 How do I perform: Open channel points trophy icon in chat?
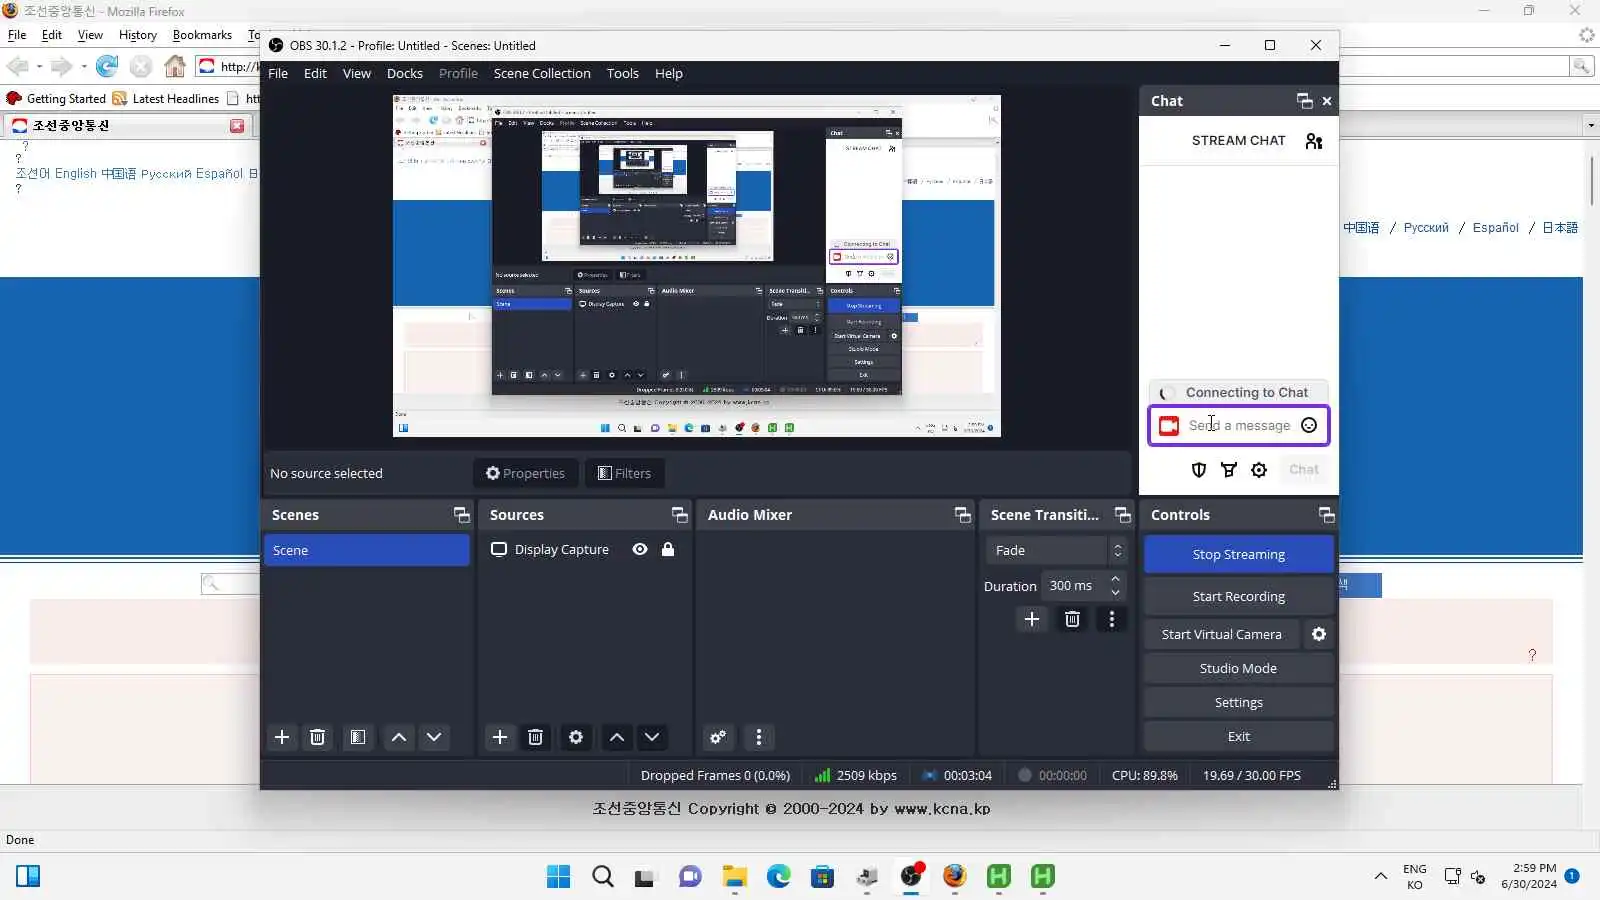[x=1229, y=469]
